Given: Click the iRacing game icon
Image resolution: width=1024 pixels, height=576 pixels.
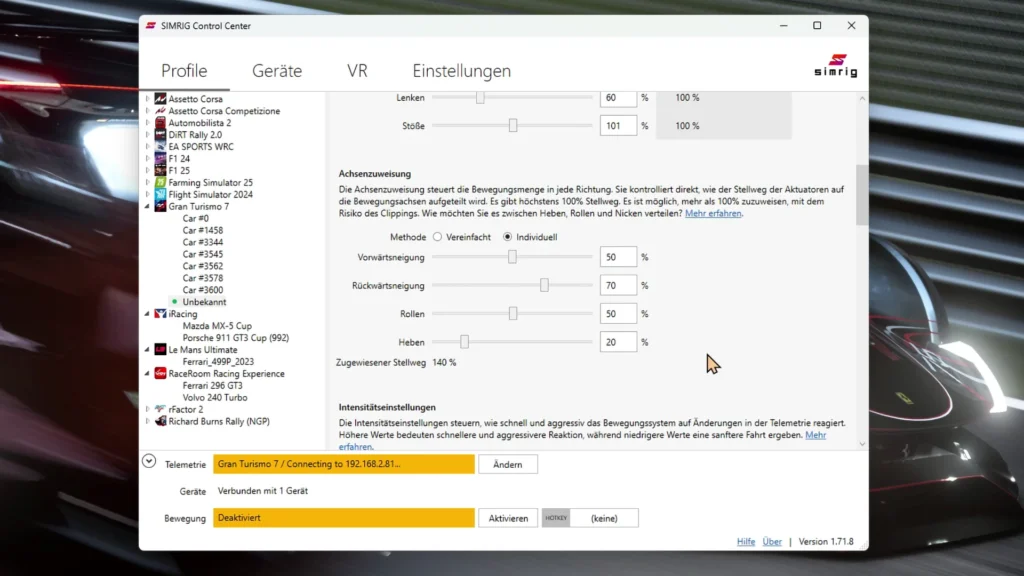Looking at the screenshot, I should tap(160, 314).
